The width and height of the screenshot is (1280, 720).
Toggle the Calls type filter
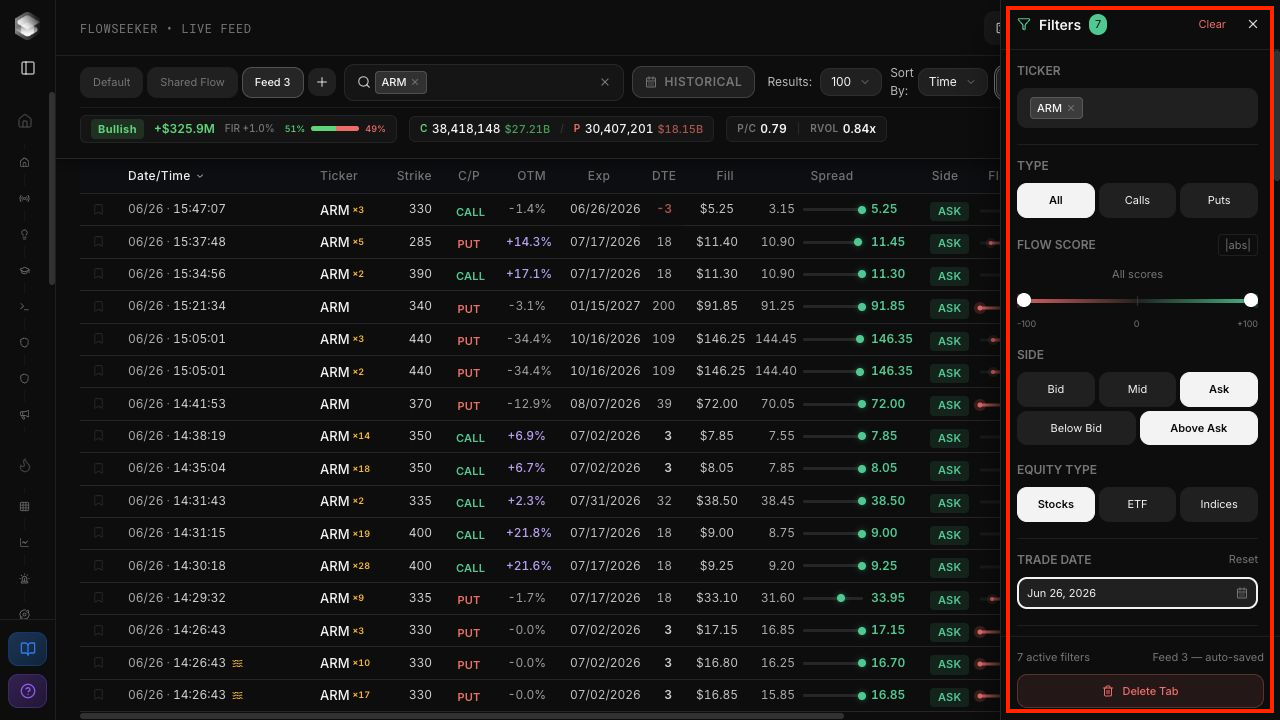1137,200
